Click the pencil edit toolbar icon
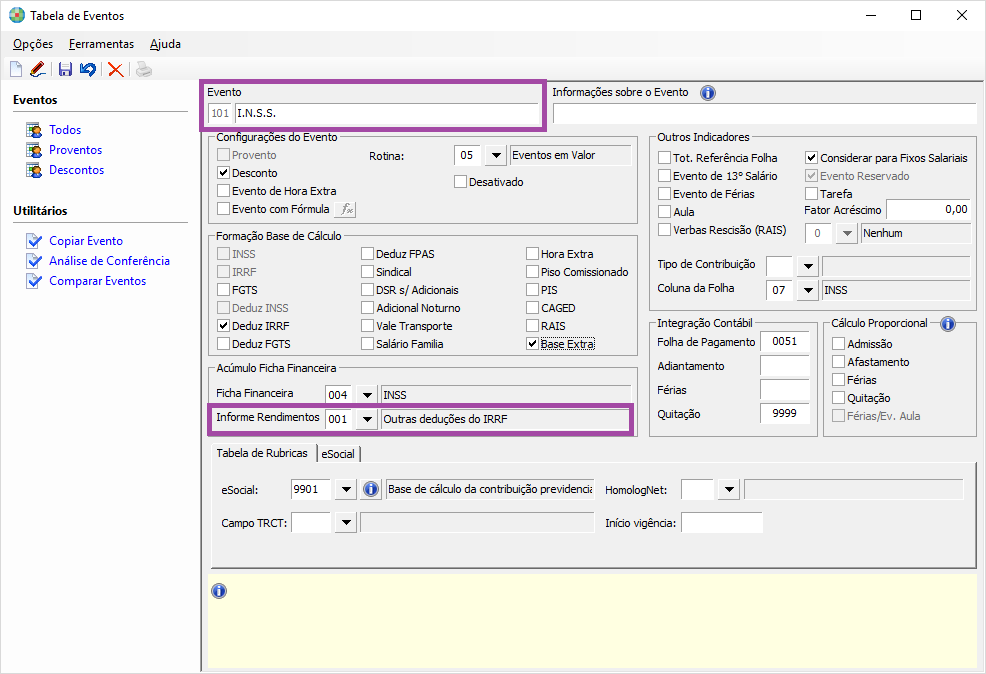Image resolution: width=986 pixels, height=674 pixels. (38, 69)
